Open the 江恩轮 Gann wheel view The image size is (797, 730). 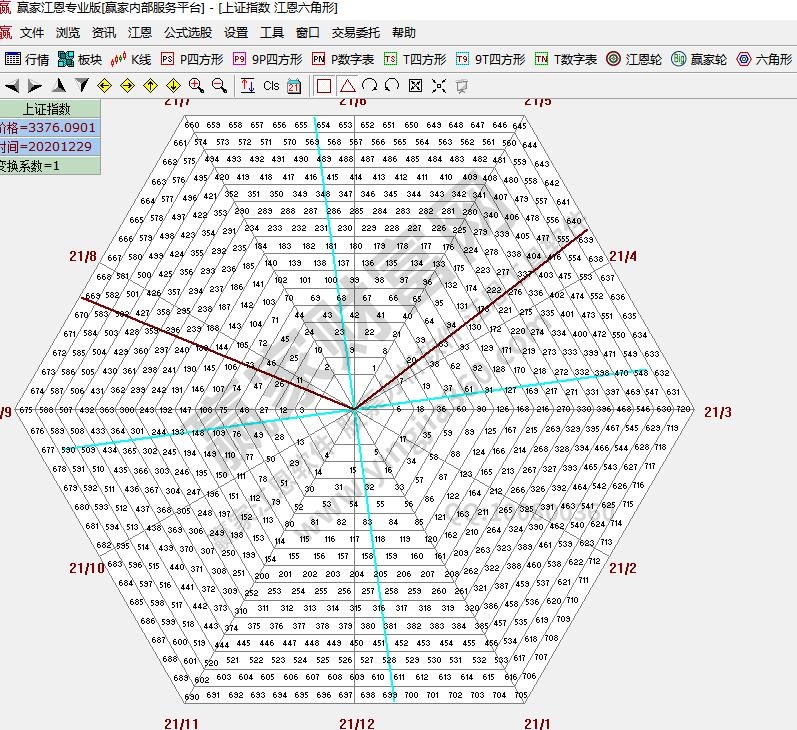point(633,60)
